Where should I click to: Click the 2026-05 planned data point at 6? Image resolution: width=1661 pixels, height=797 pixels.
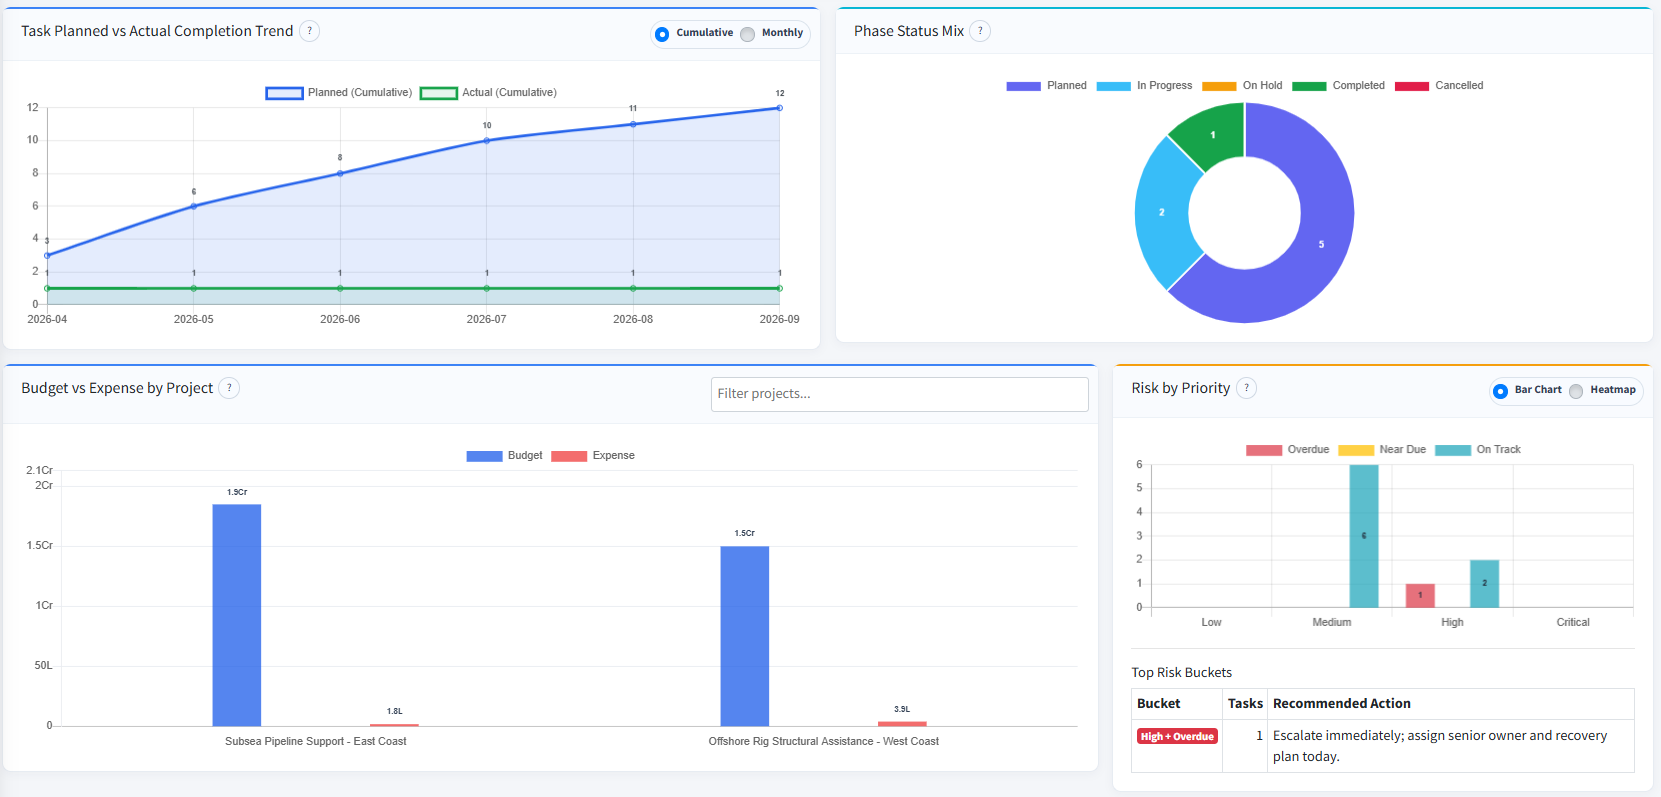(x=194, y=206)
